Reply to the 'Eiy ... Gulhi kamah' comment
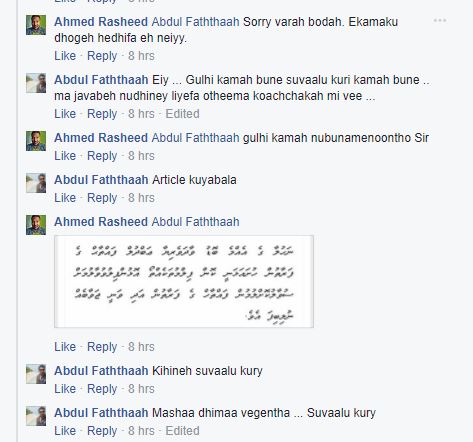Screen dimensions: 473x442 click(102, 114)
